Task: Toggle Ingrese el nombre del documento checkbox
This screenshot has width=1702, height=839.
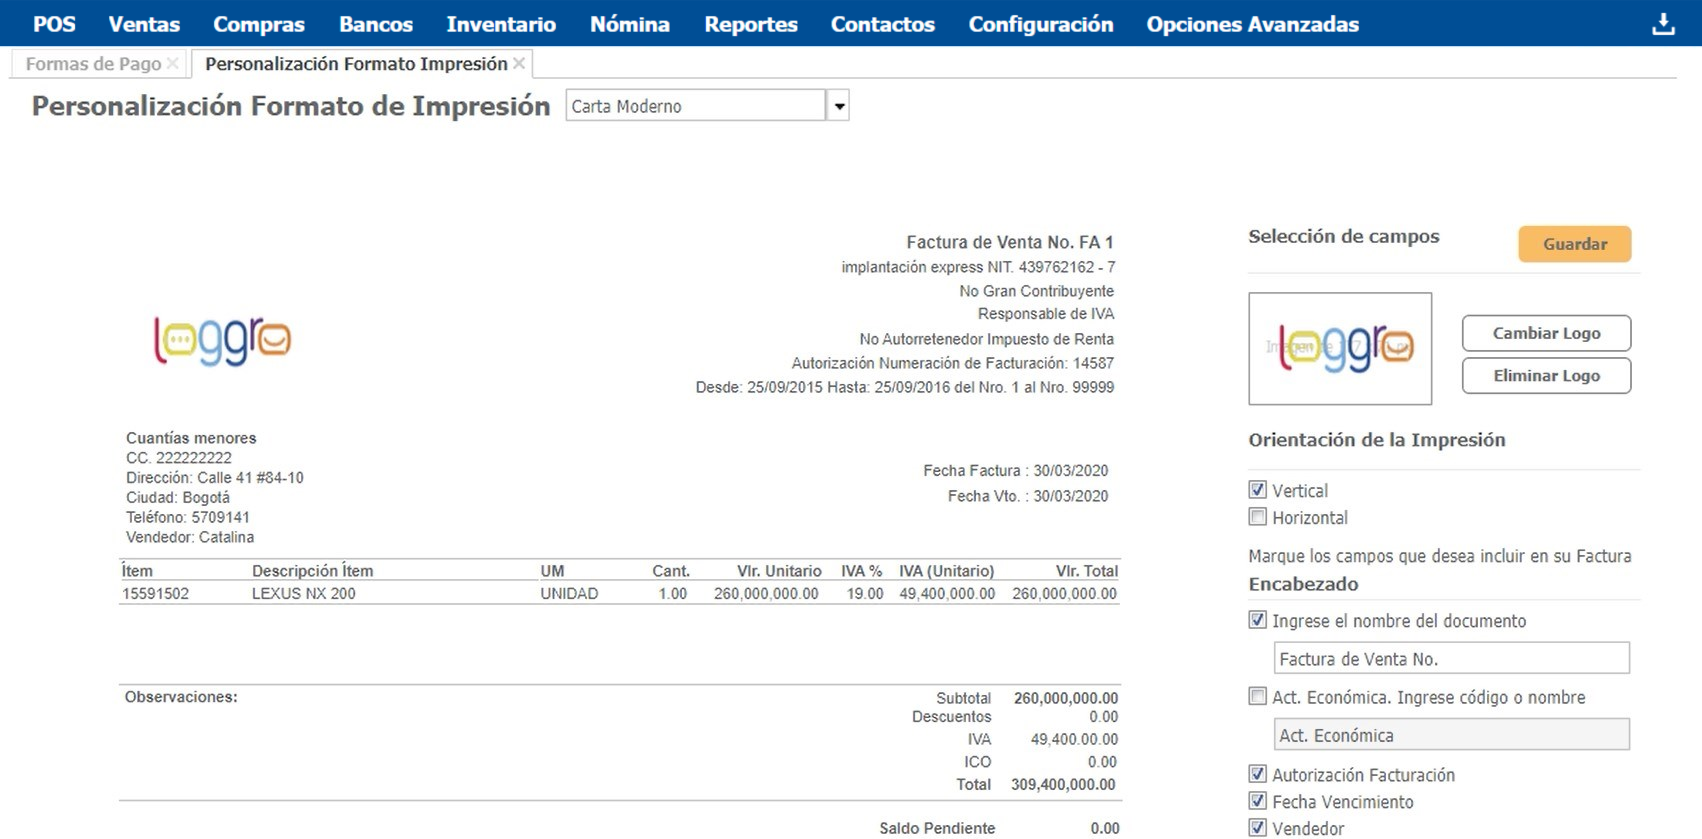Action: 1258,620
